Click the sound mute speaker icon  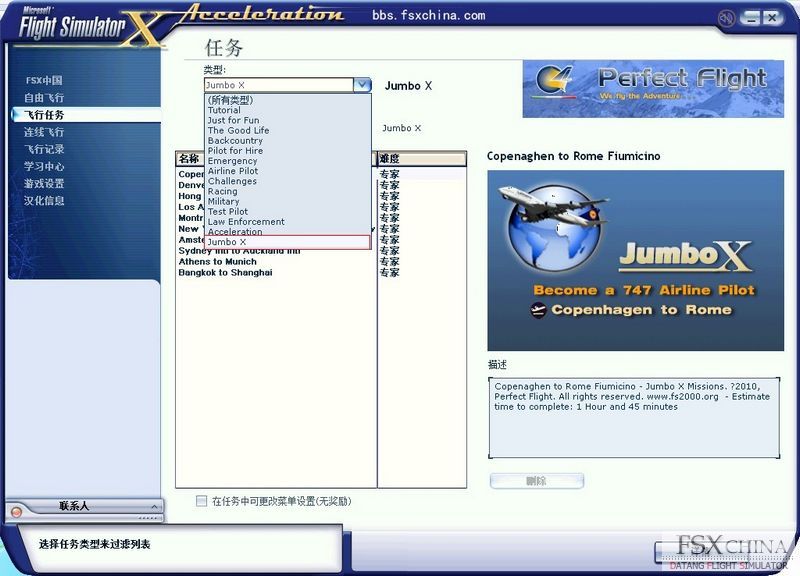pos(726,19)
